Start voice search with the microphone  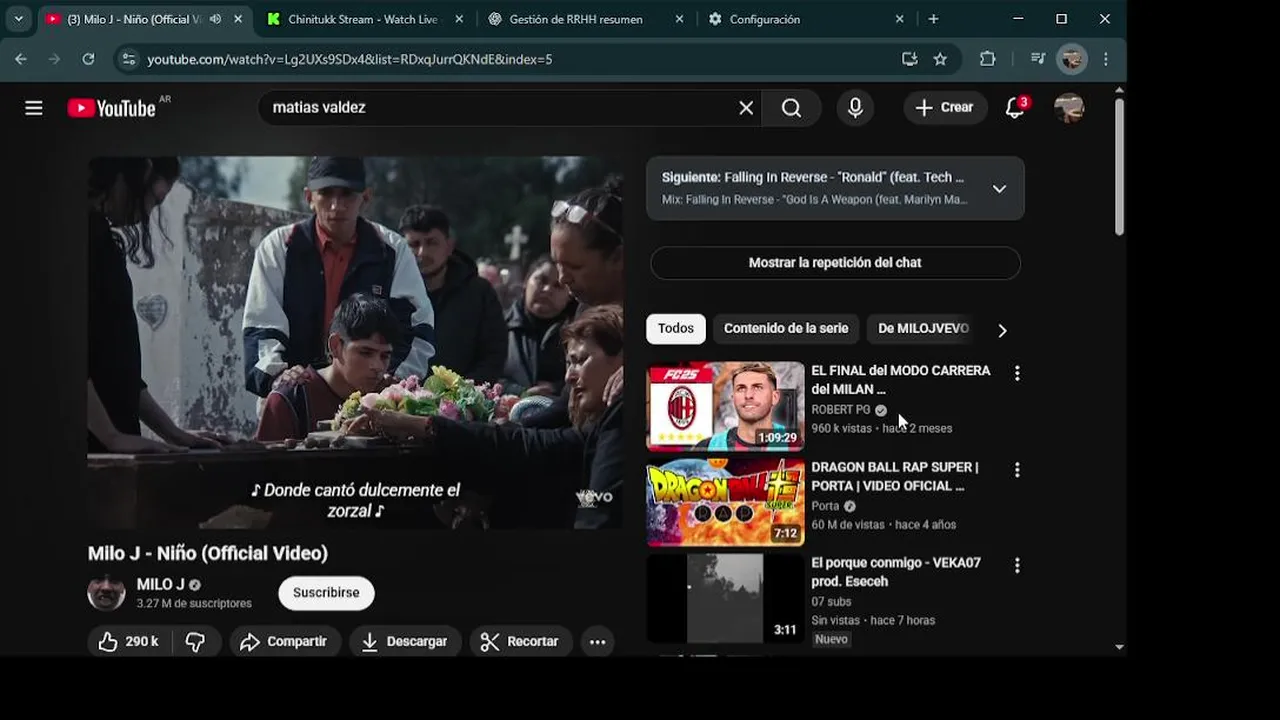pos(855,108)
